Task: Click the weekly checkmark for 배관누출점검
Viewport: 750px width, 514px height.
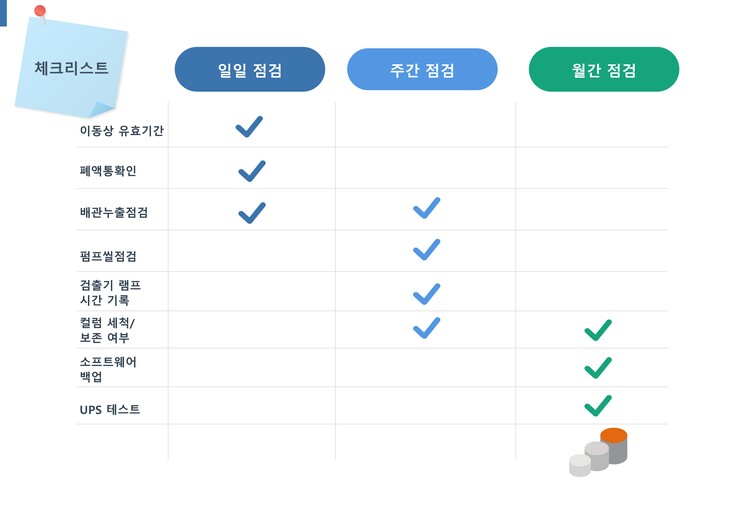Action: point(427,208)
